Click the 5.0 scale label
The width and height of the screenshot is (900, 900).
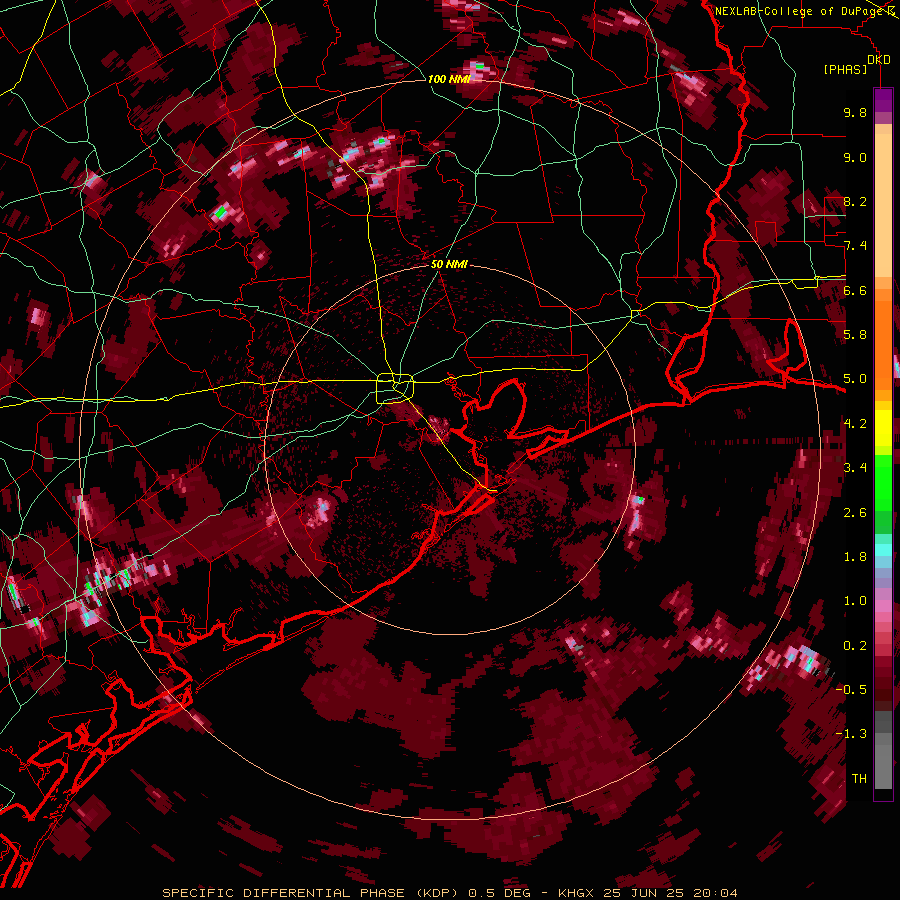pyautogui.click(x=855, y=379)
